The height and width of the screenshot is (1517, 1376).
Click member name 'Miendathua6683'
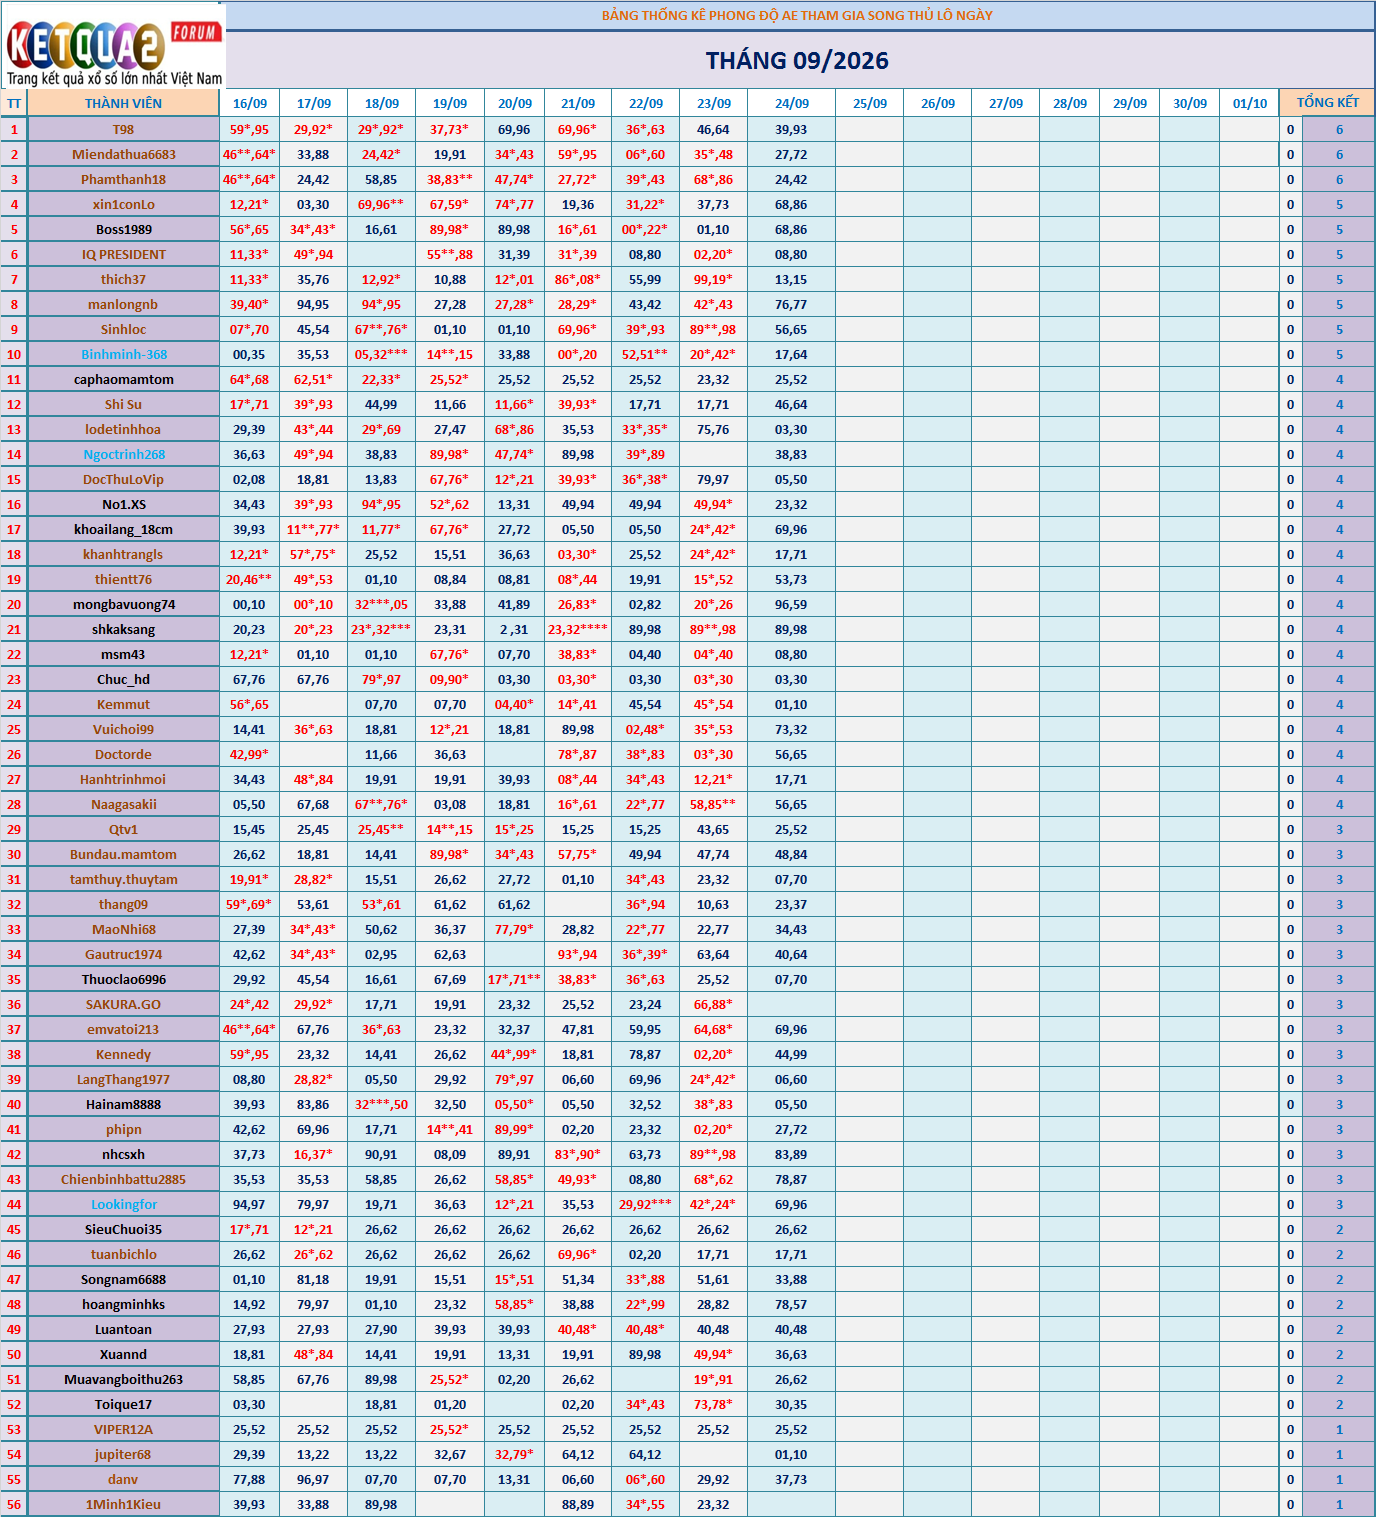pyautogui.click(x=123, y=154)
